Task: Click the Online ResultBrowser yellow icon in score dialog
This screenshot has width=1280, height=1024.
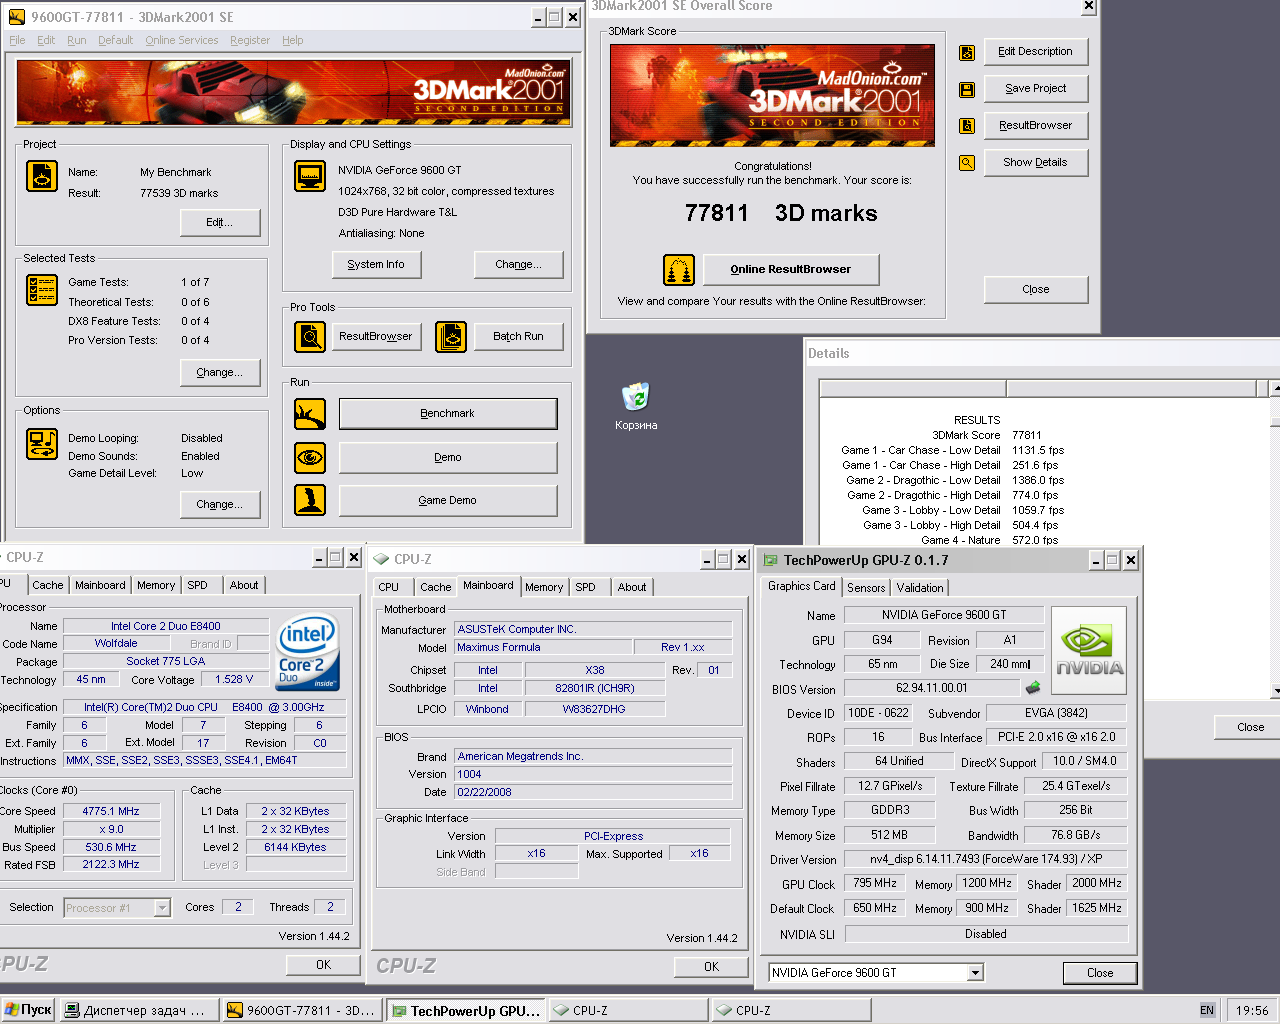Action: click(x=679, y=270)
